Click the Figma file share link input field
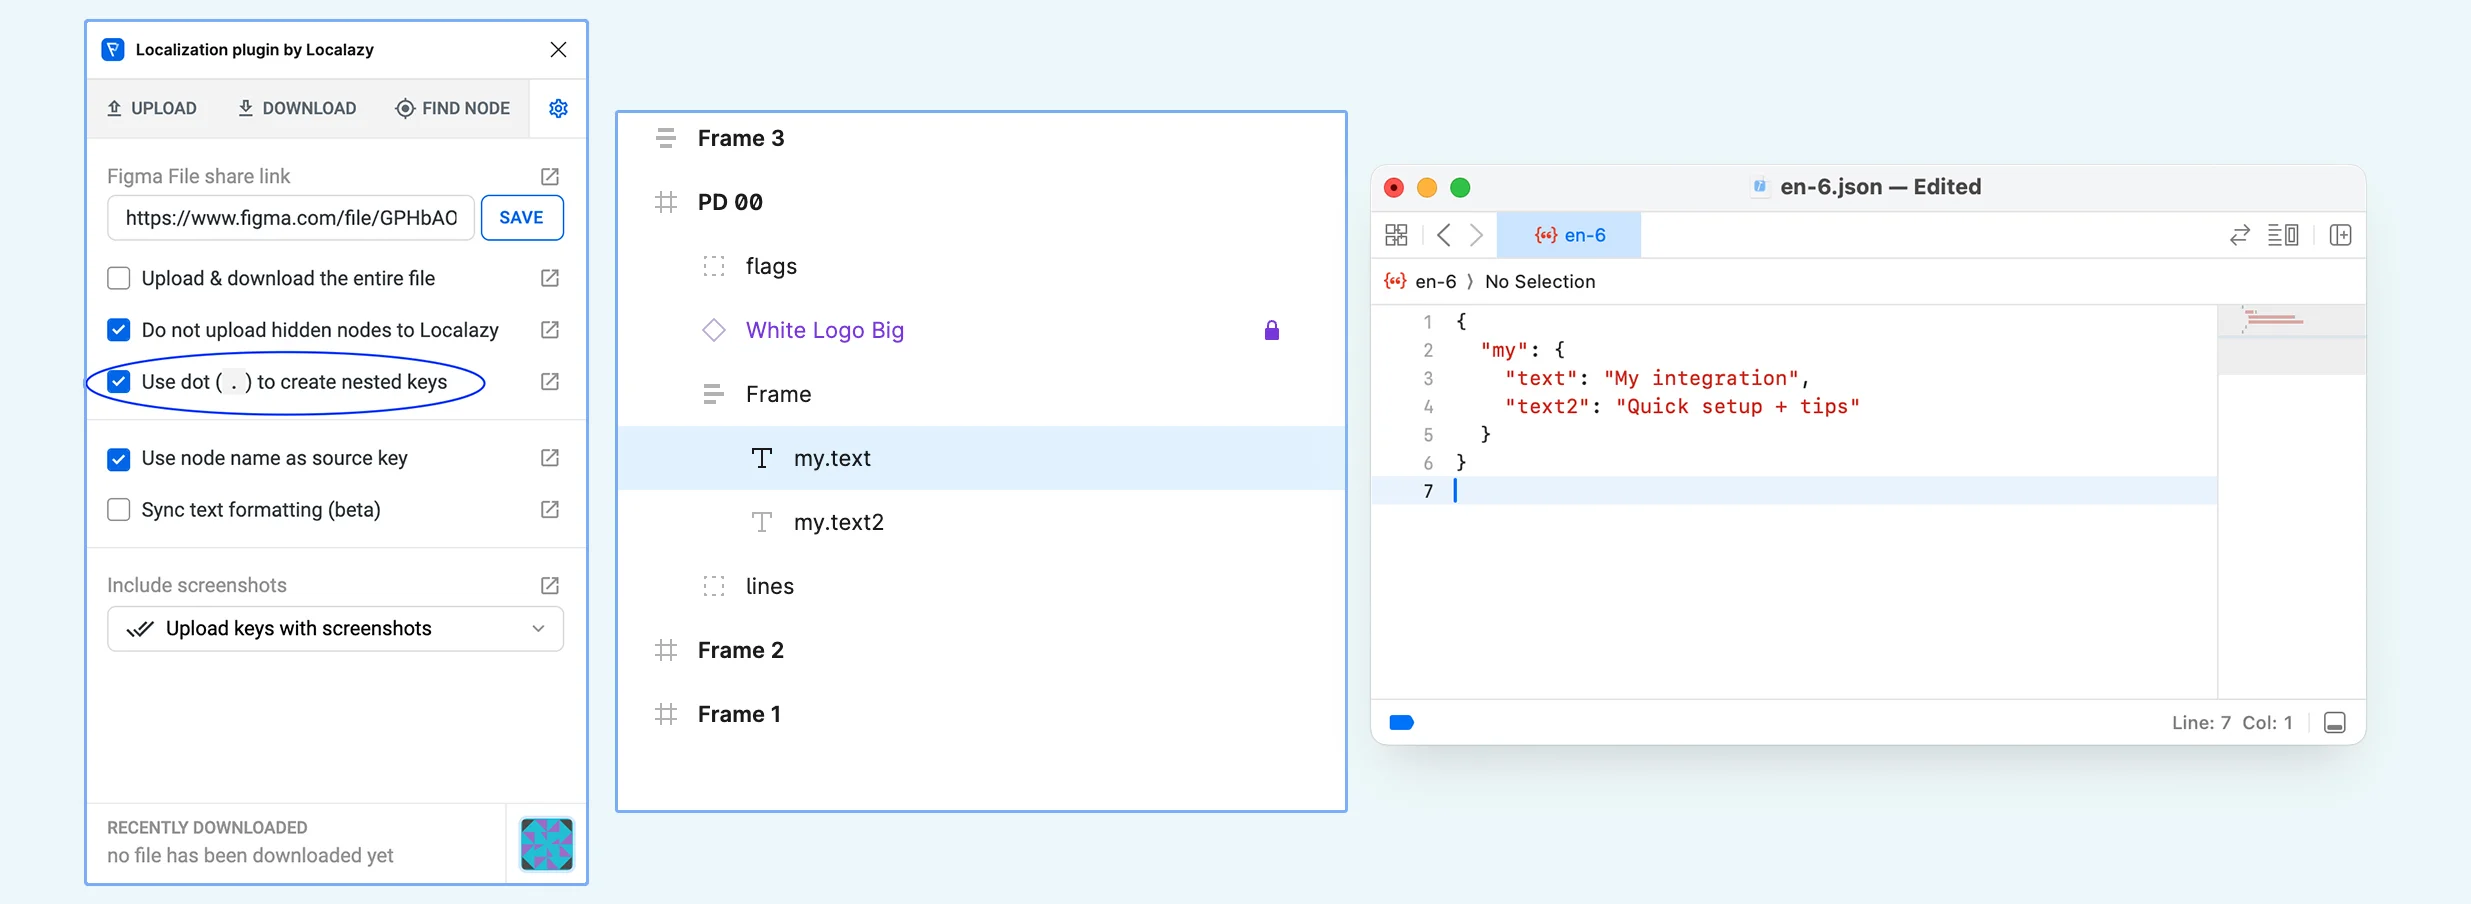This screenshot has width=2471, height=904. [288, 217]
